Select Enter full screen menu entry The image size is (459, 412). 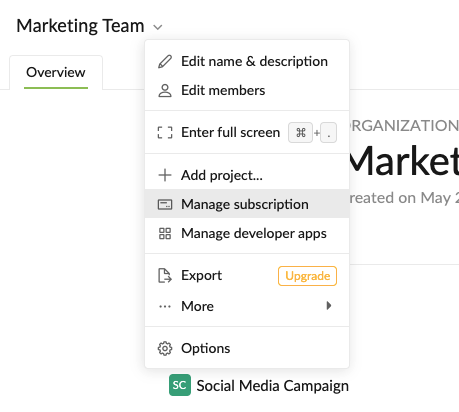point(247,133)
